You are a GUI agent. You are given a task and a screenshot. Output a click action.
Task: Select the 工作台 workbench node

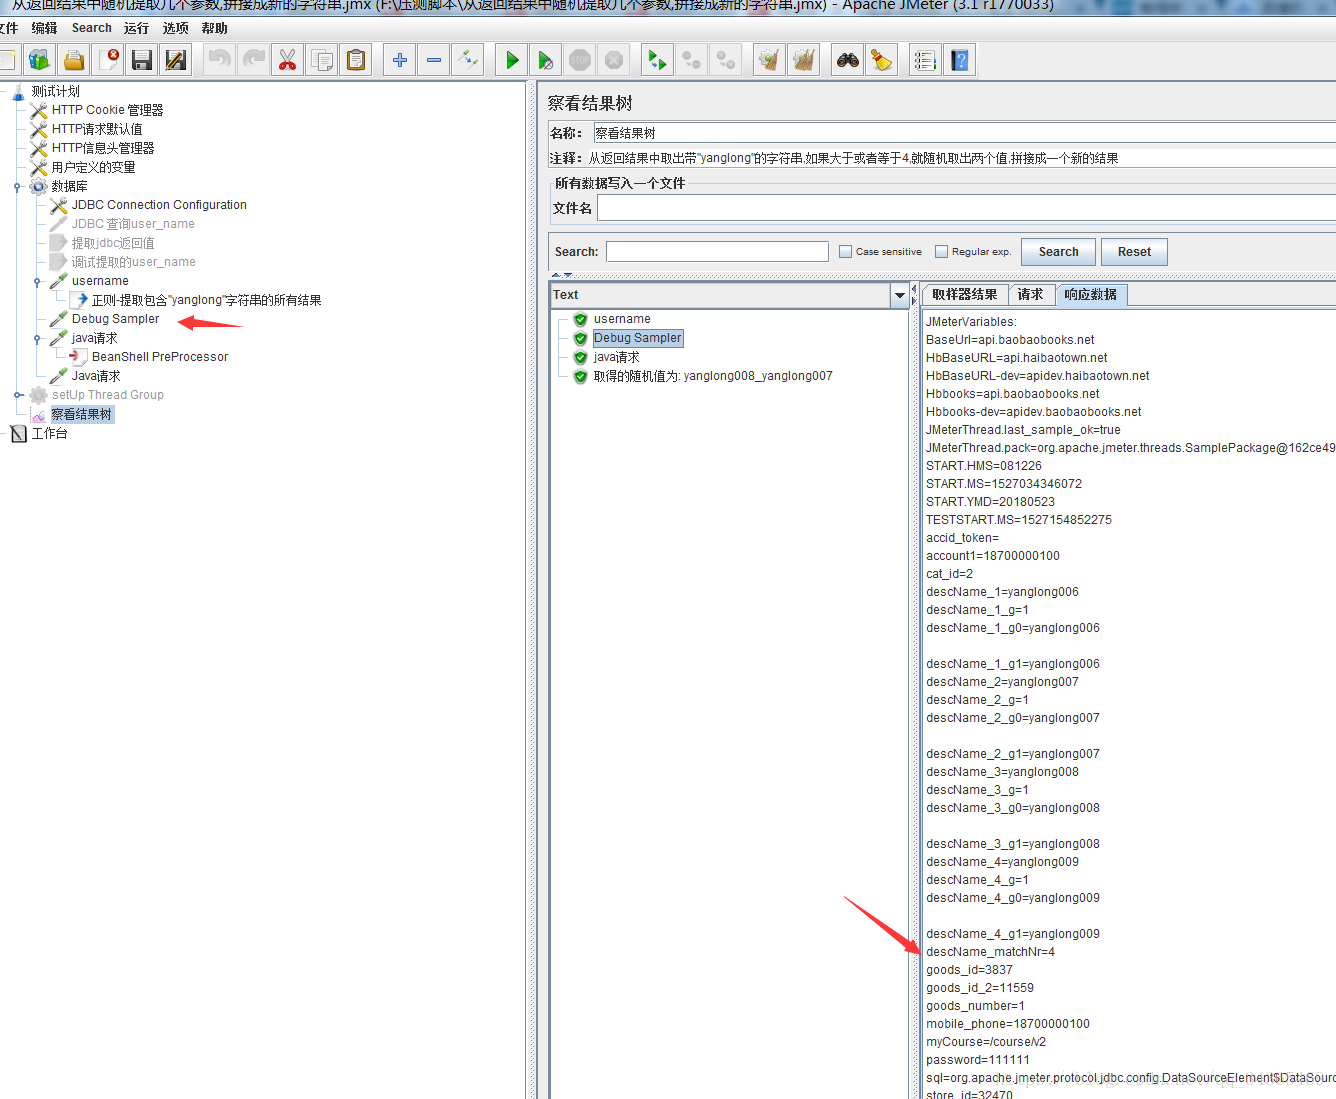(49, 433)
